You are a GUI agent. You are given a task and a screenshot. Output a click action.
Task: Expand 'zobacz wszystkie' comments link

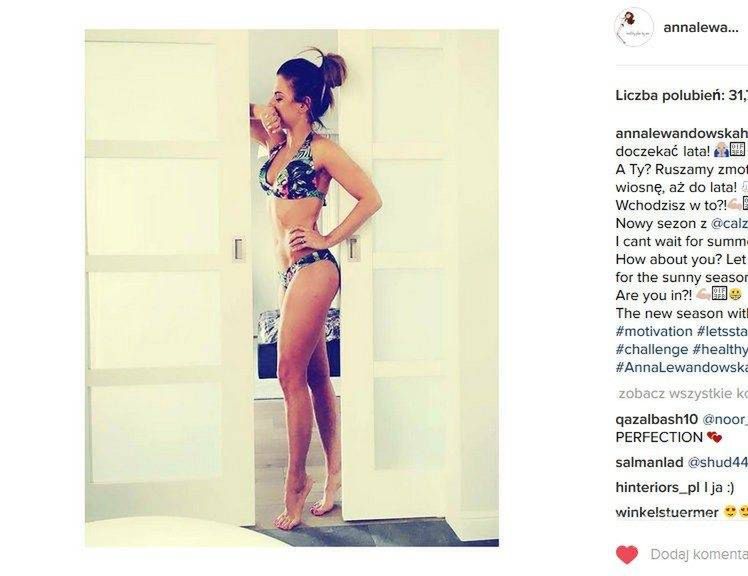pyautogui.click(x=683, y=394)
